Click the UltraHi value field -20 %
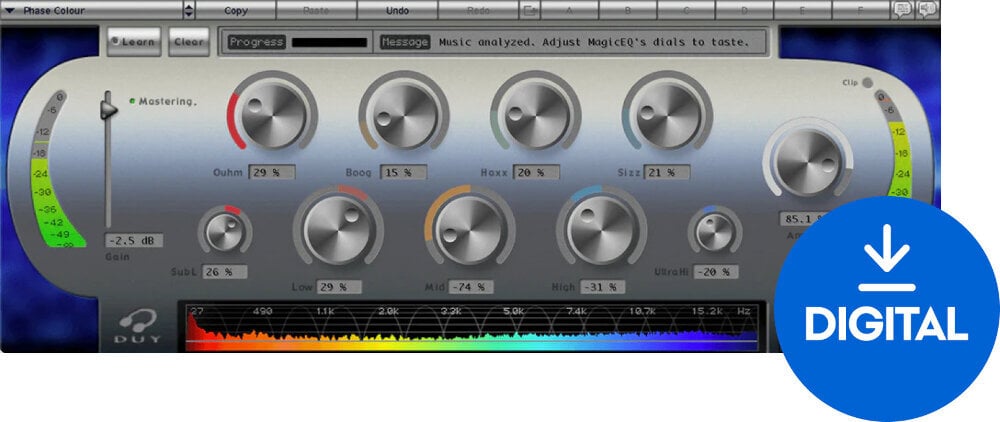The height and width of the screenshot is (422, 1000). coord(716,272)
